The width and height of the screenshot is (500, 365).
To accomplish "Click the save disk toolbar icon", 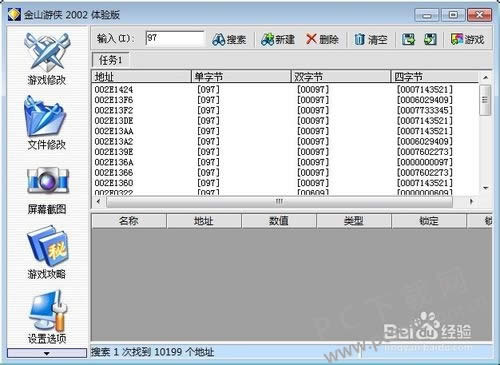I will point(408,39).
